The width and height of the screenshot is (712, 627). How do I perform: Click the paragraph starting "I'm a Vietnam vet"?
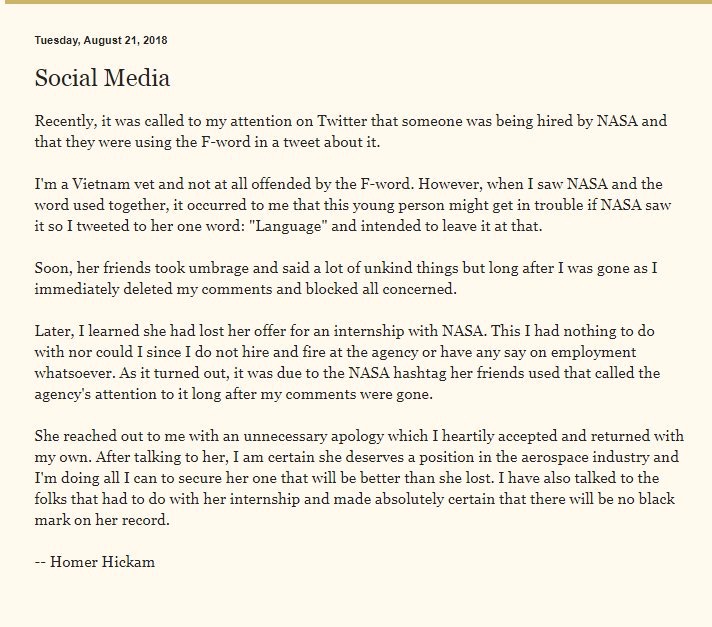coord(353,205)
